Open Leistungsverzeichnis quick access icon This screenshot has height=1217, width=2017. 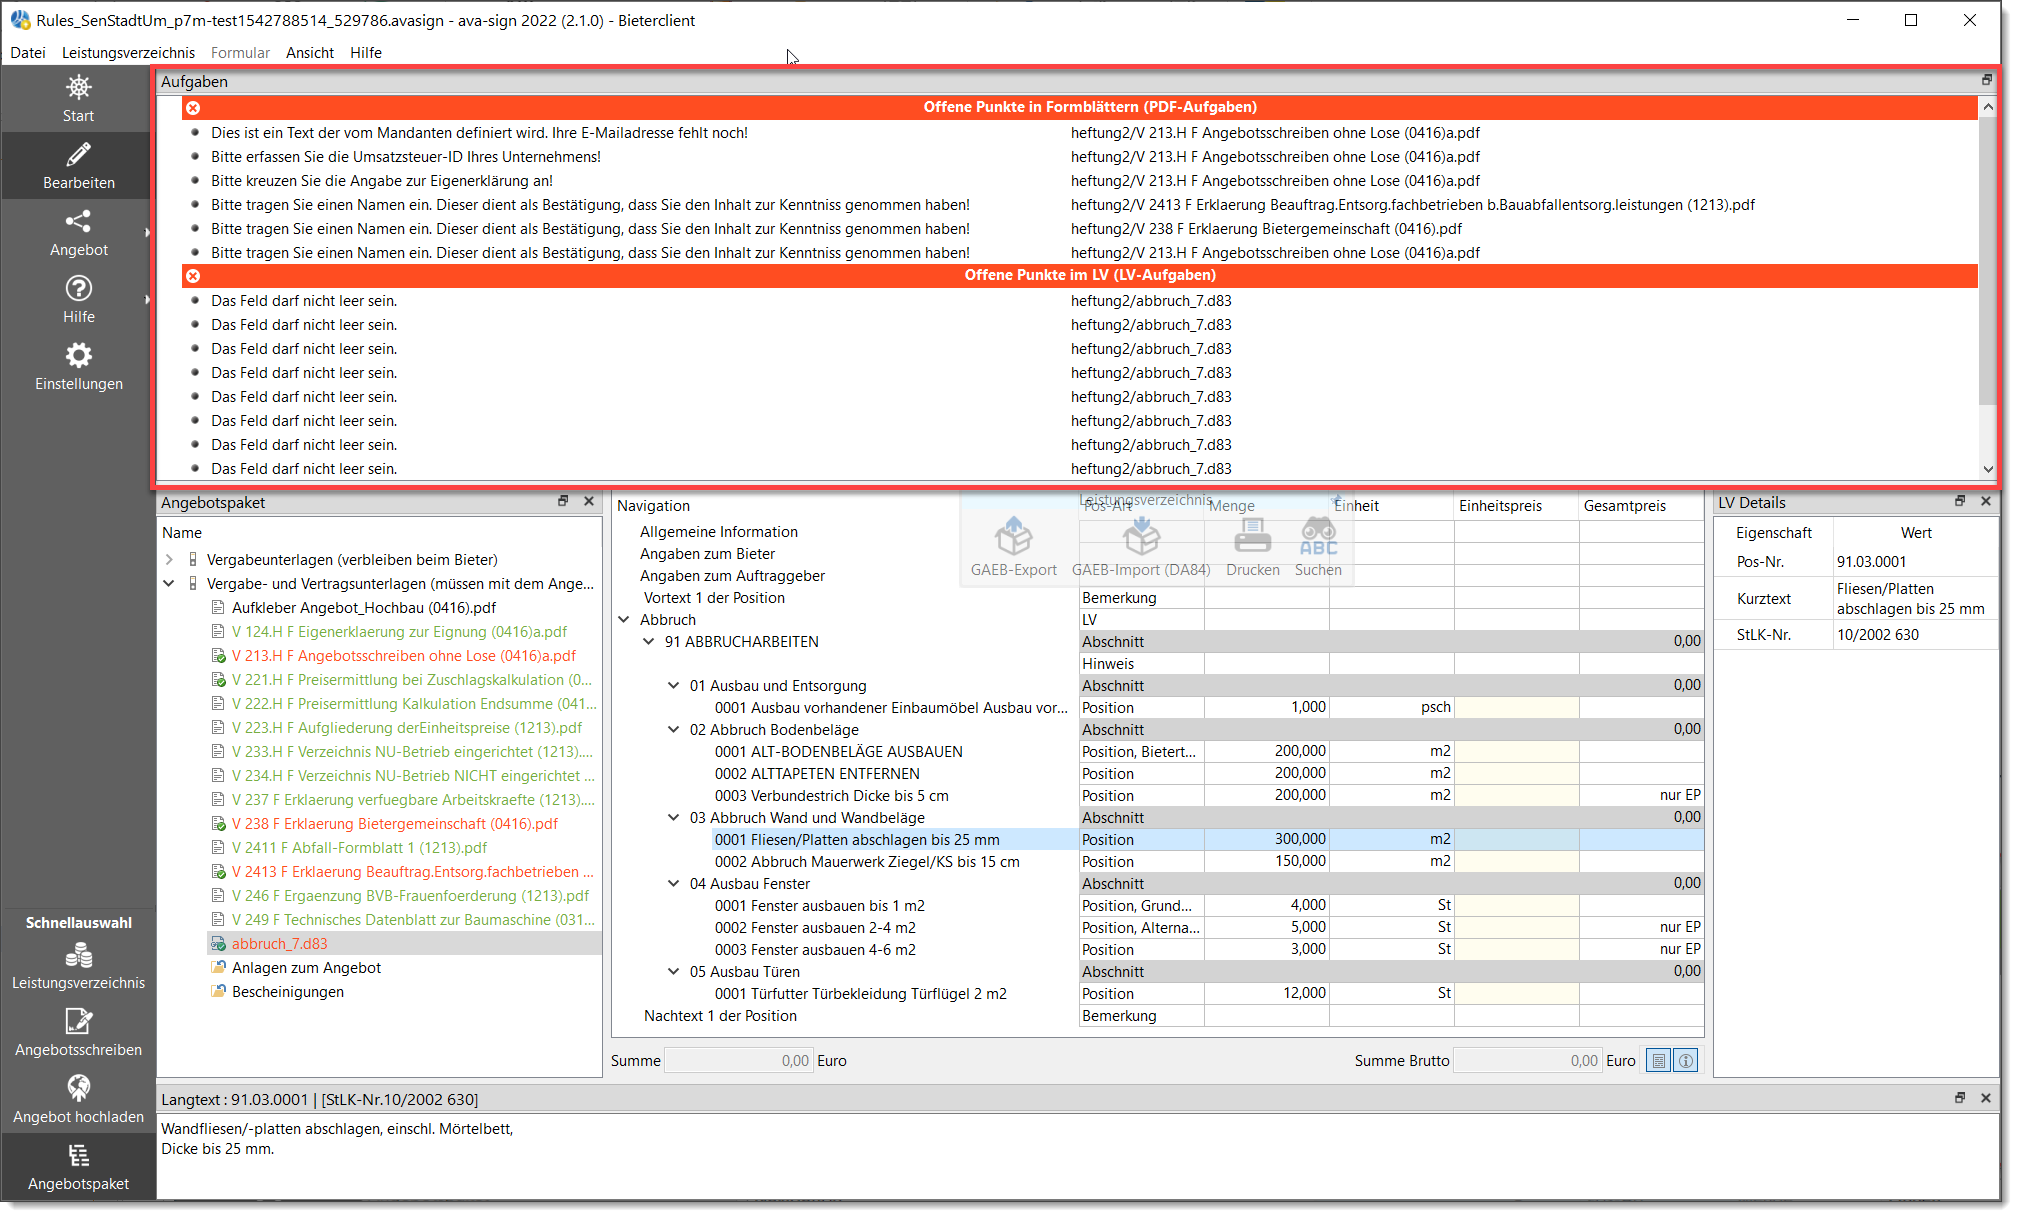pos(78,956)
